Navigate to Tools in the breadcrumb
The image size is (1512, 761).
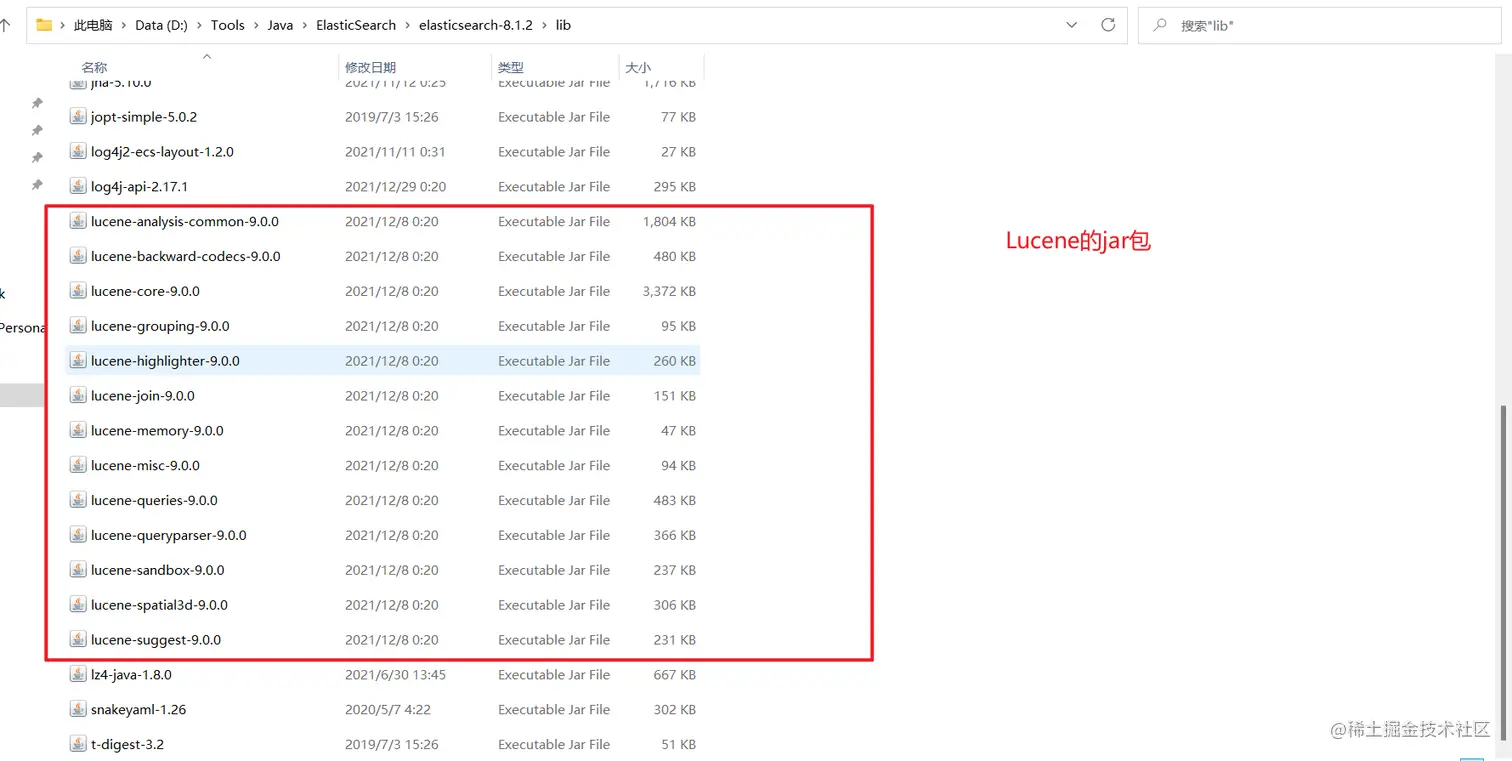[x=228, y=25]
